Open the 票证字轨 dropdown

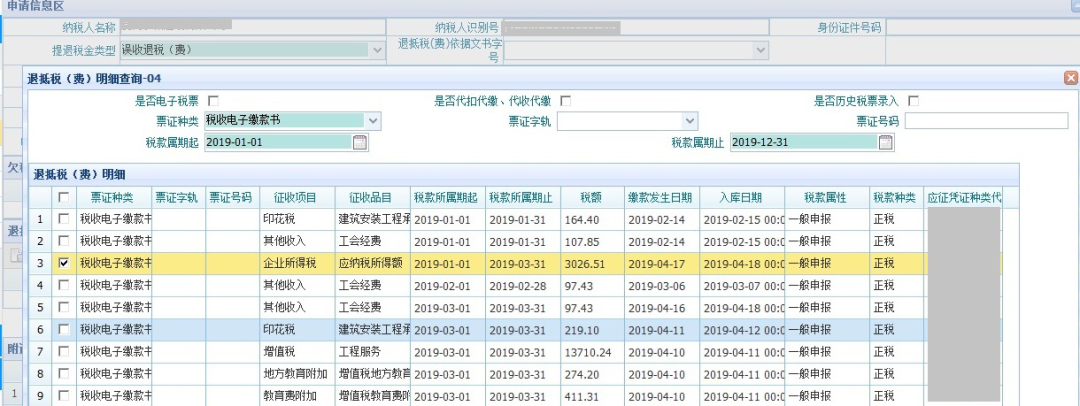point(691,121)
